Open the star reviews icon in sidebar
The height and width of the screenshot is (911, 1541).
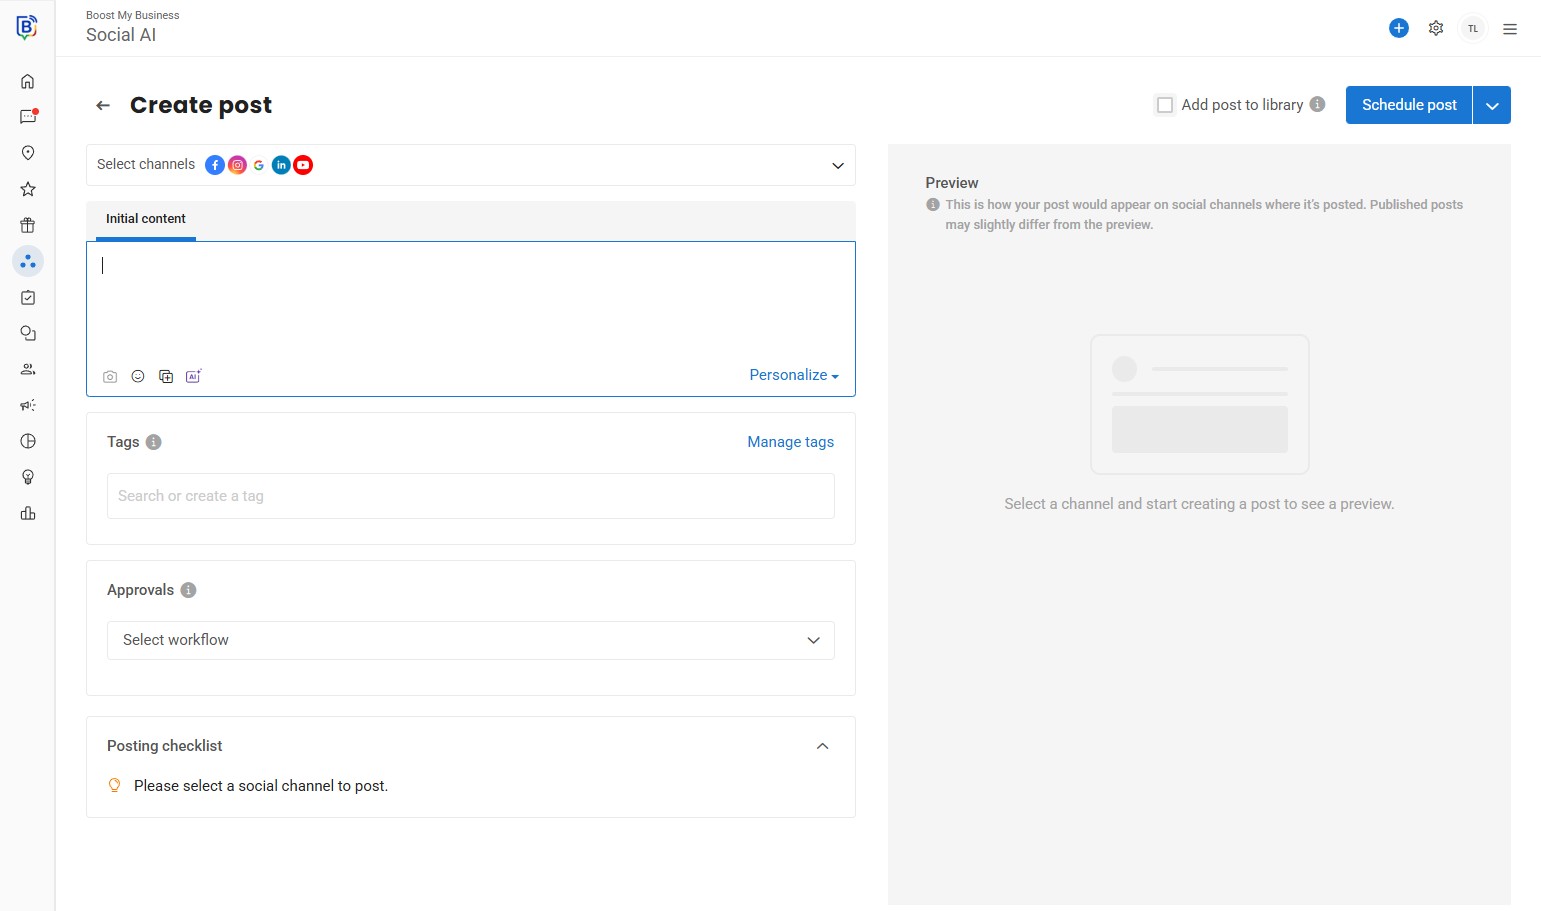pyautogui.click(x=28, y=189)
